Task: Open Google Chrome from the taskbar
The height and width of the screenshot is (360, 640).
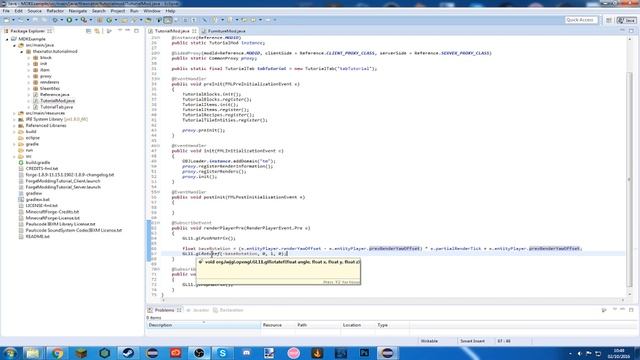Action: coord(57,353)
